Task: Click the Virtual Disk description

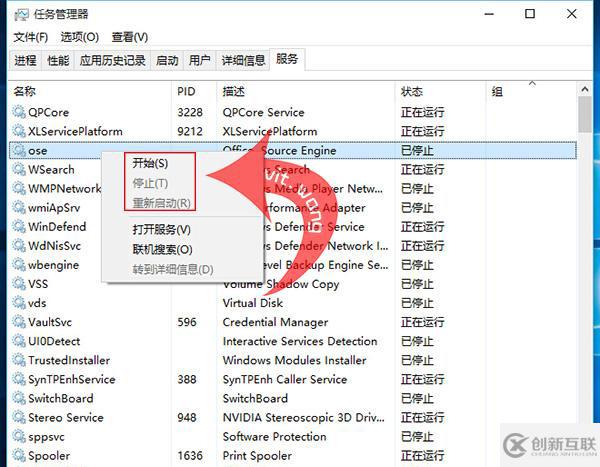Action: [253, 303]
